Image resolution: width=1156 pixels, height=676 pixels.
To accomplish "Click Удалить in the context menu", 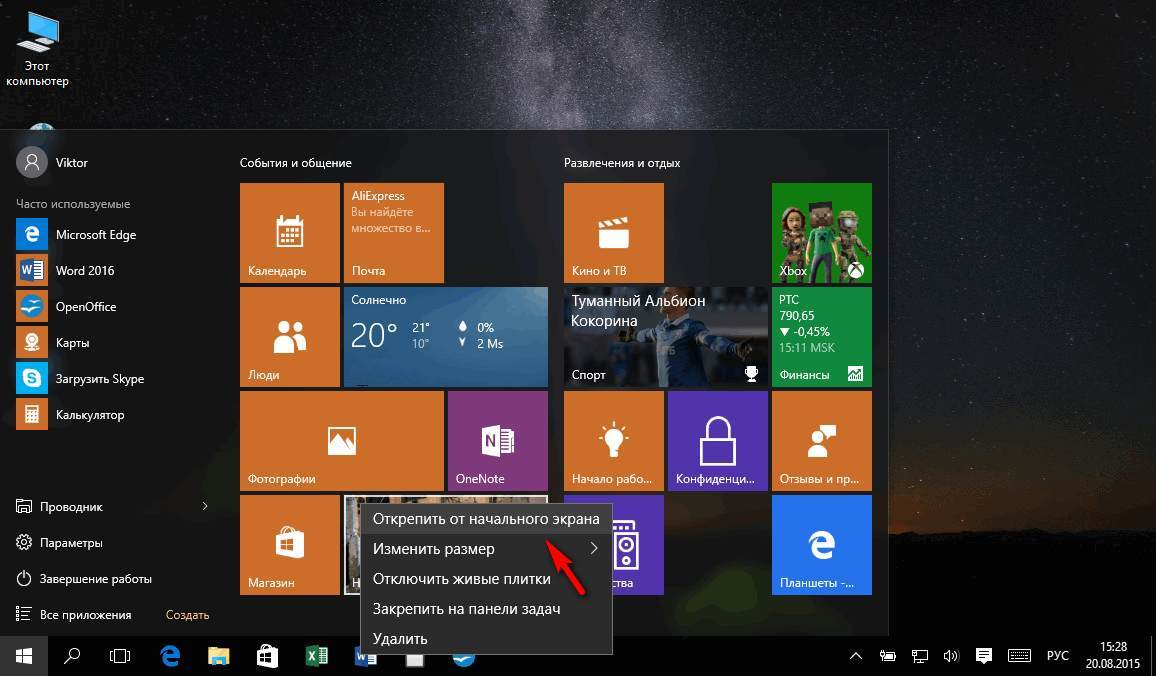I will (400, 639).
